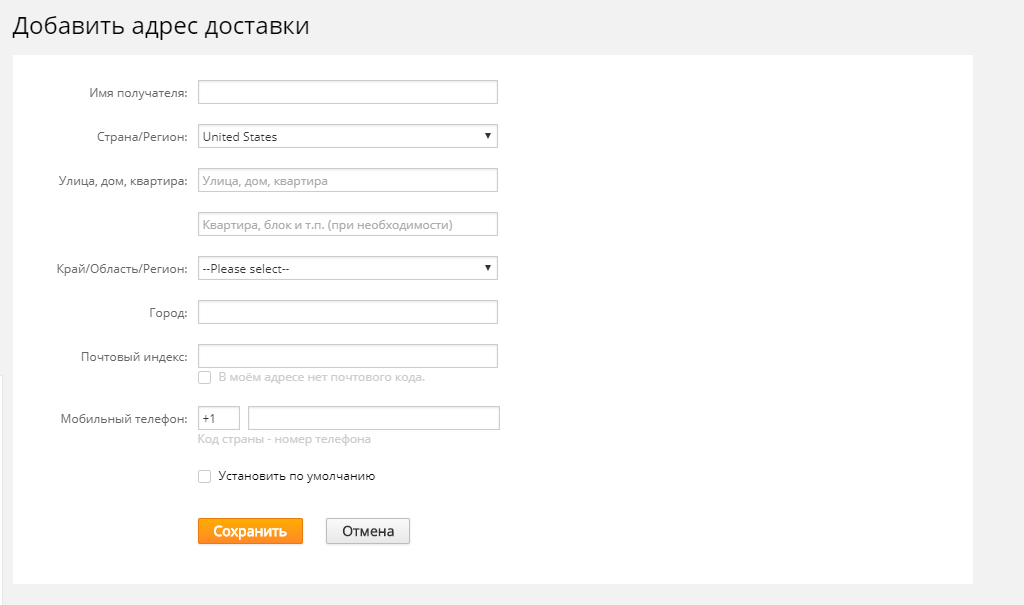Click the Мобильный телефон label
Screen dimensions: 1024x605
124,419
